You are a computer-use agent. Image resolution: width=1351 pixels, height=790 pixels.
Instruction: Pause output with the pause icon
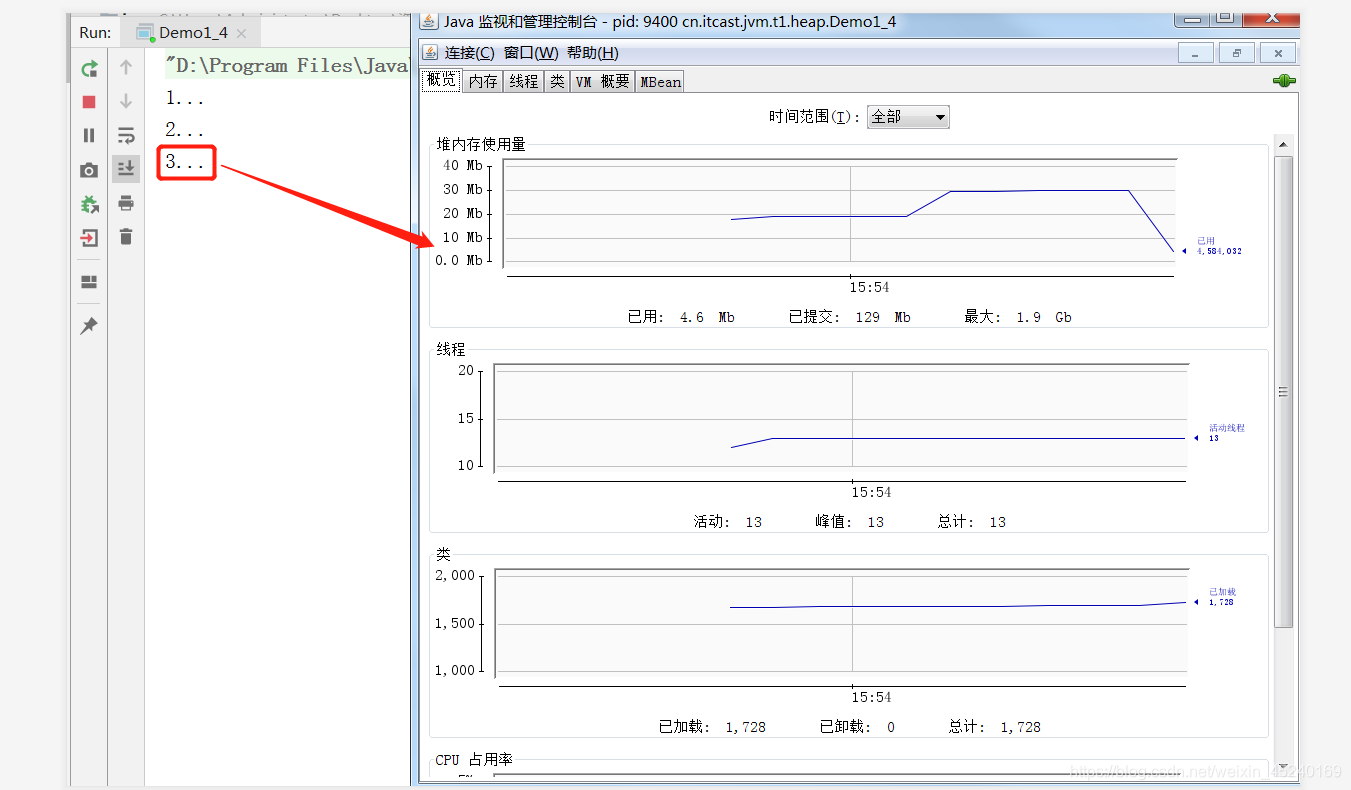point(89,135)
